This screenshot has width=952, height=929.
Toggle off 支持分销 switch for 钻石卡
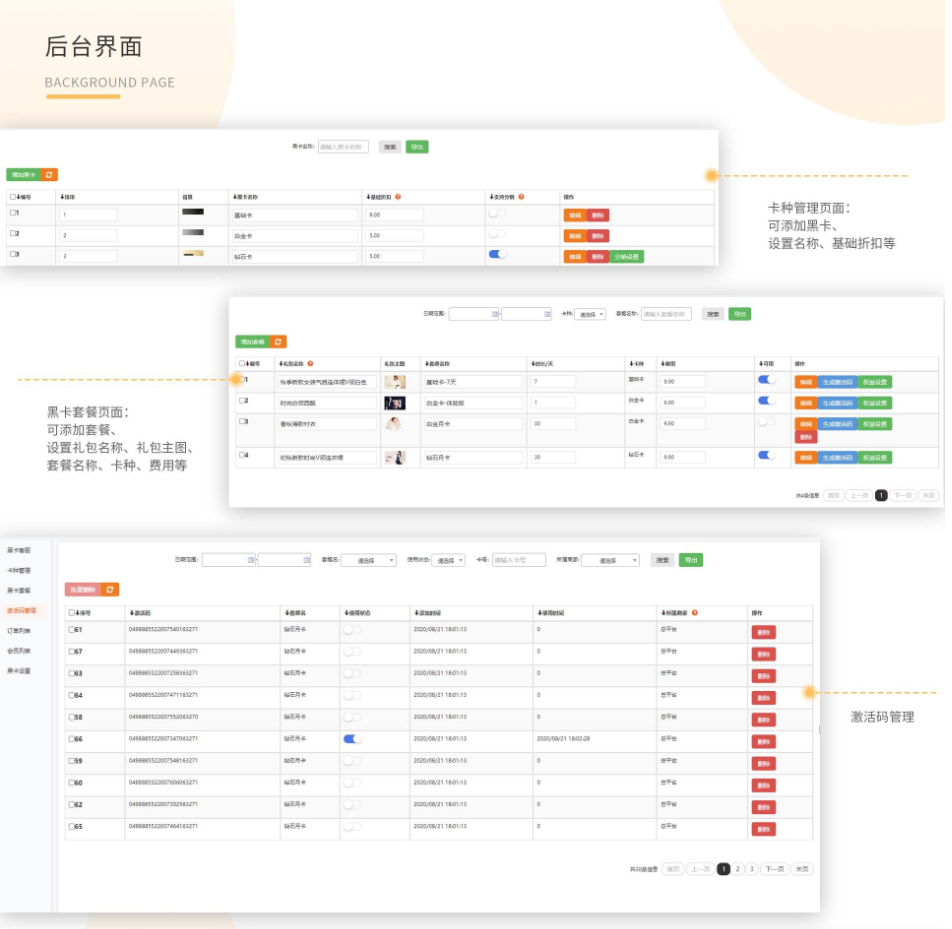pos(497,255)
